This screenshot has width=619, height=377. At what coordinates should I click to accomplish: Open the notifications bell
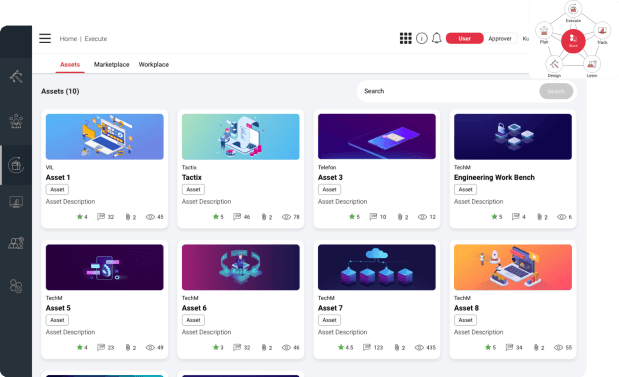[x=437, y=38]
